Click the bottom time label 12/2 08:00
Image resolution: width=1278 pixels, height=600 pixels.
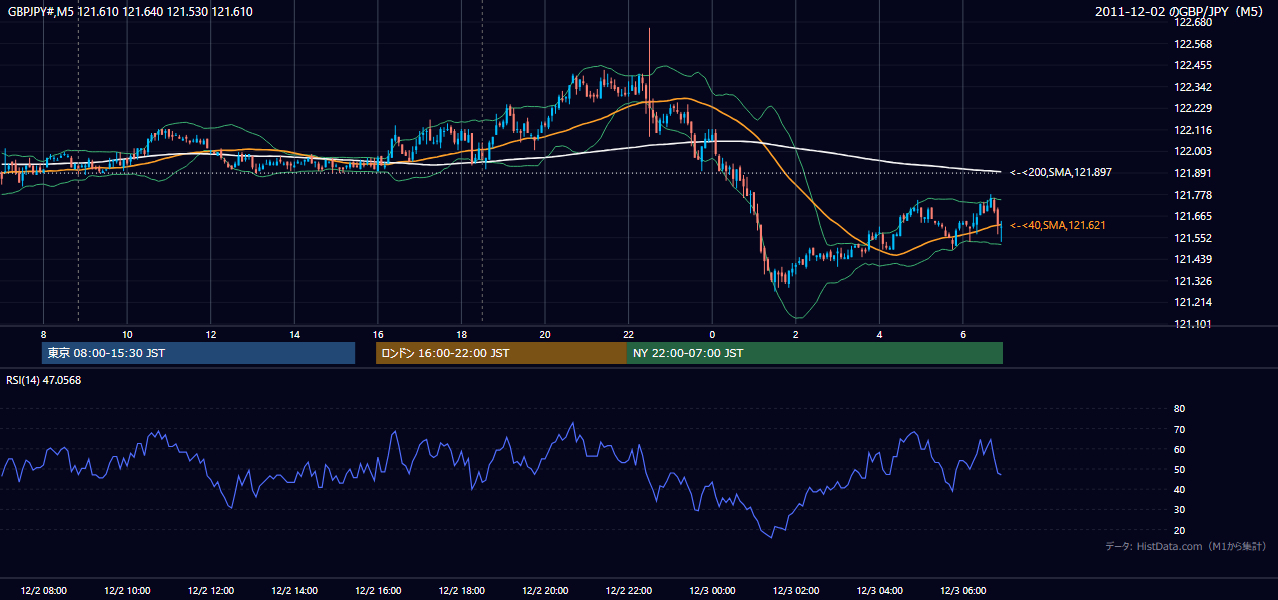point(42,590)
